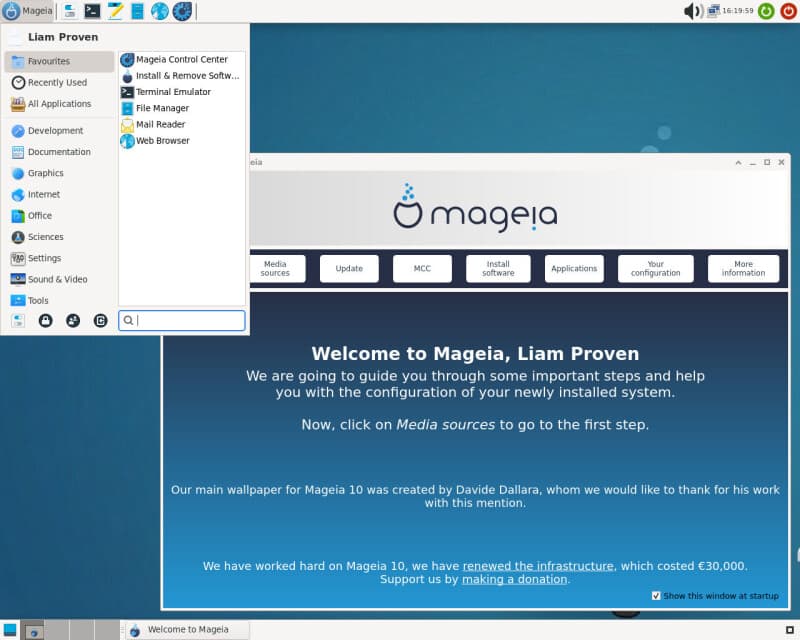The height and width of the screenshot is (640, 800).
Task: Click the lock screen icon in menu
Action: (45, 321)
